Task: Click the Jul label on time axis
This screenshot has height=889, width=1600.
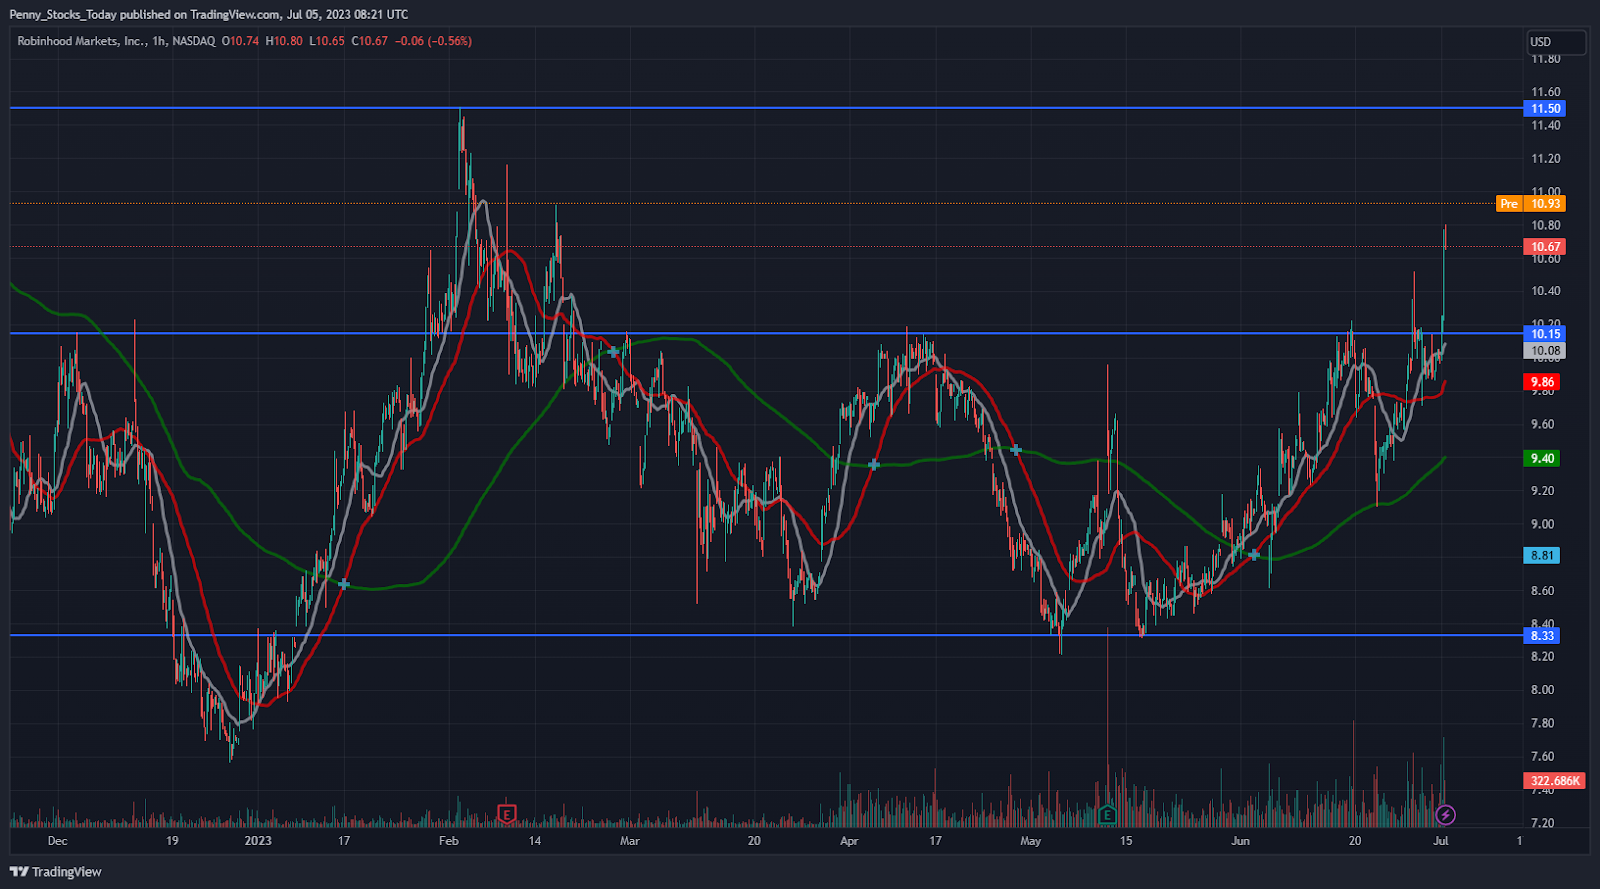Action: click(1441, 841)
